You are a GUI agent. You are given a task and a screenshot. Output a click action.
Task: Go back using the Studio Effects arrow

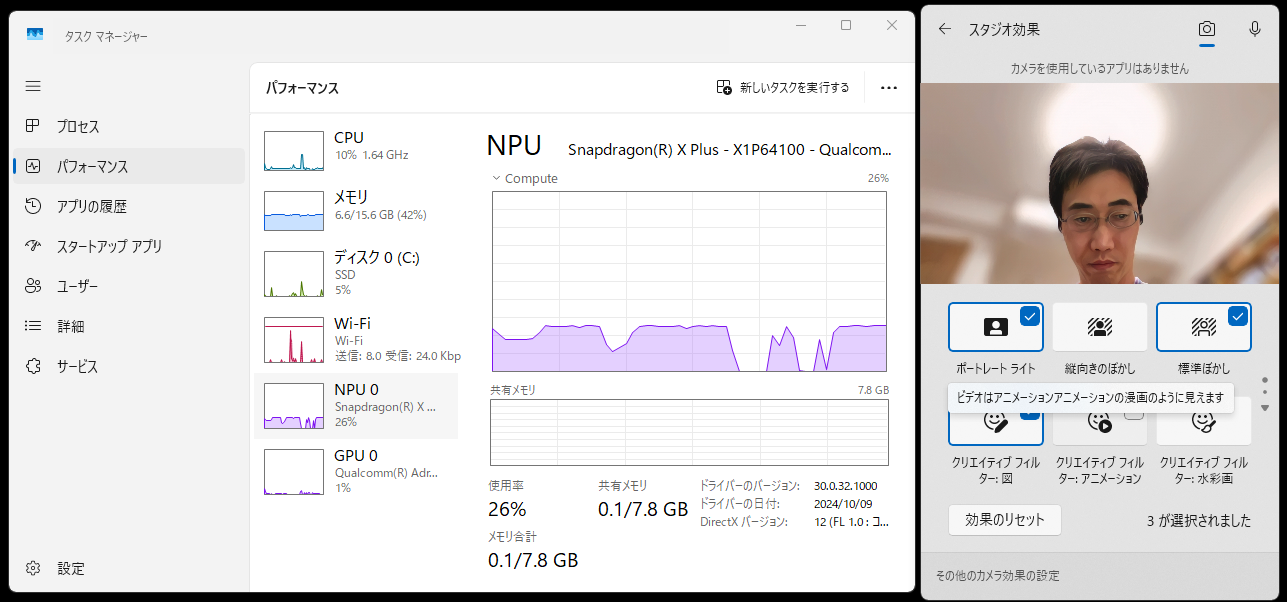coord(945,29)
